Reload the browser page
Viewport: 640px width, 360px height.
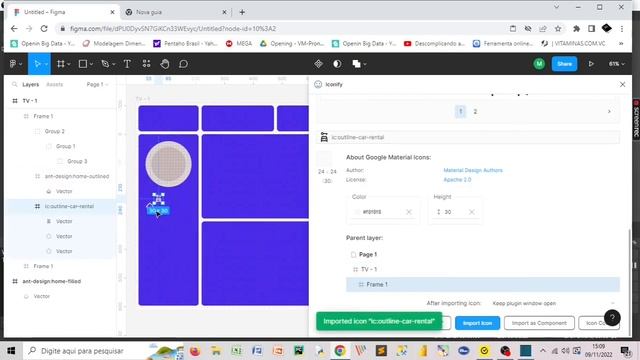point(44,29)
